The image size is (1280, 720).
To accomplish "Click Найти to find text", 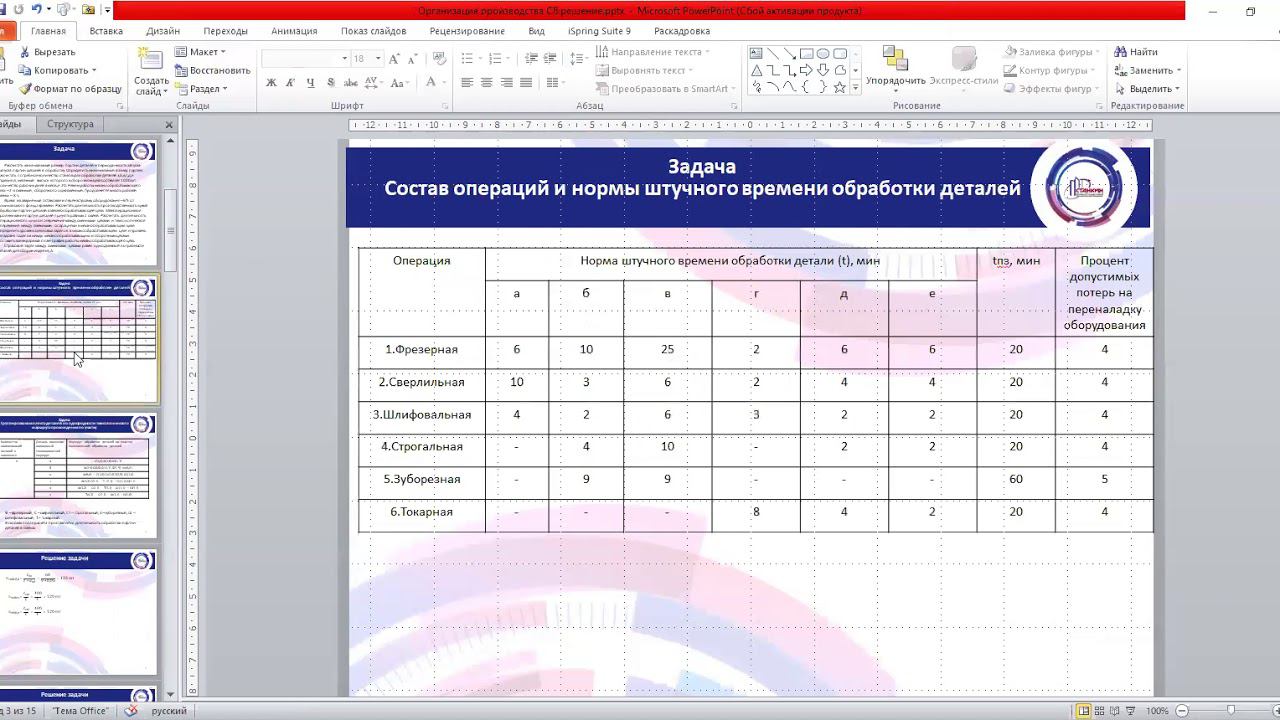I will [x=1136, y=52].
